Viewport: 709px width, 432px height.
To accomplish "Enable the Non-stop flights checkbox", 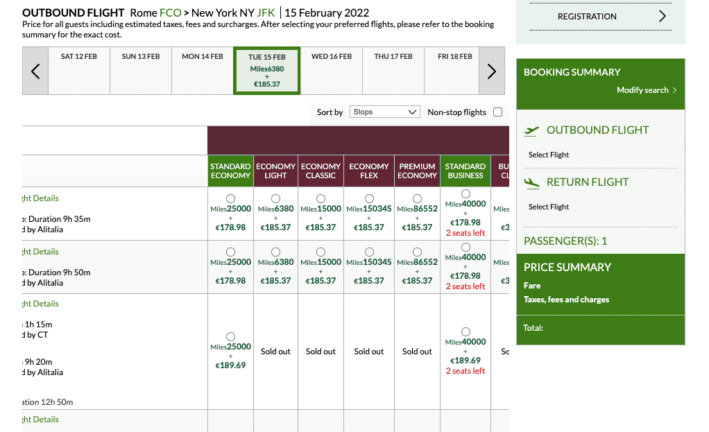I will click(x=497, y=113).
